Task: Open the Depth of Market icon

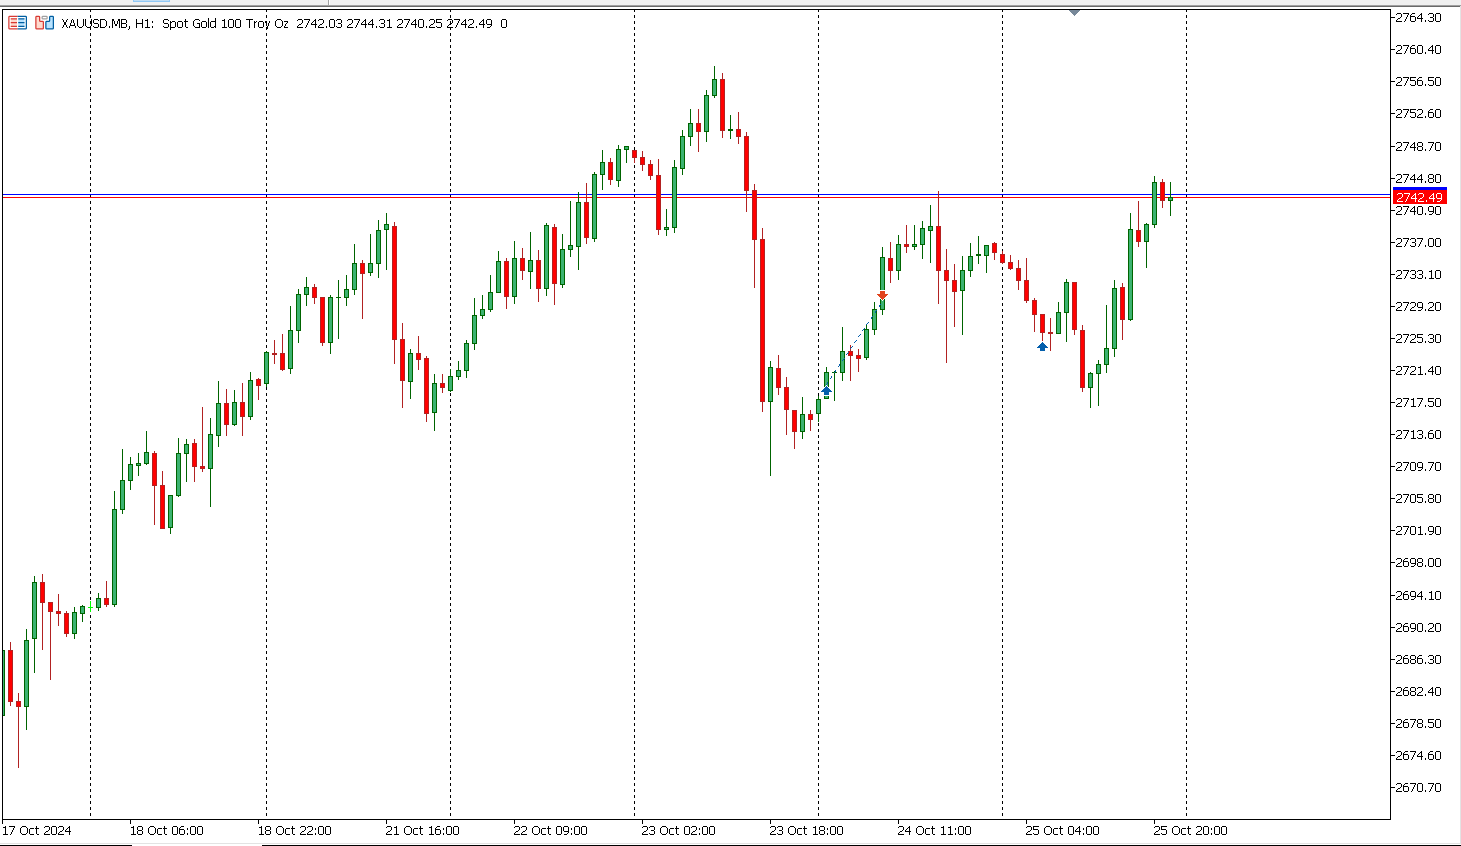Action: 44,23
